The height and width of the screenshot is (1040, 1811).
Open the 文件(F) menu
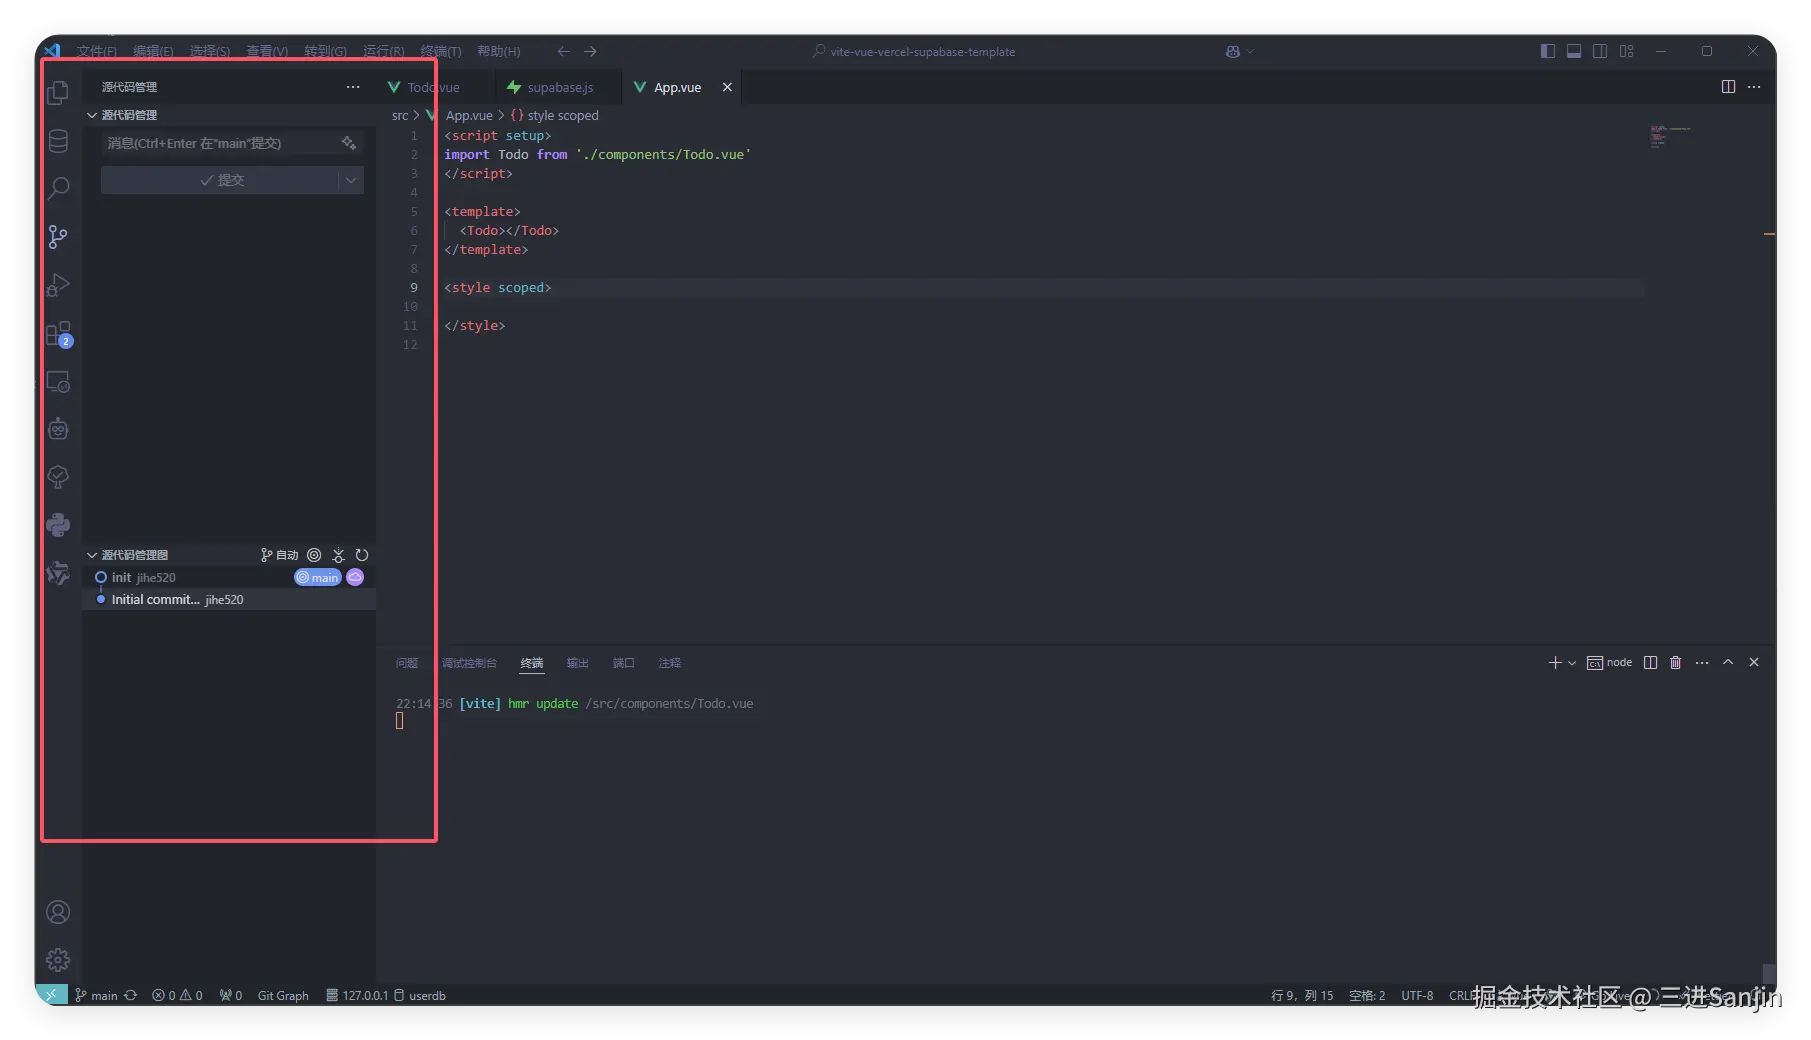point(97,51)
